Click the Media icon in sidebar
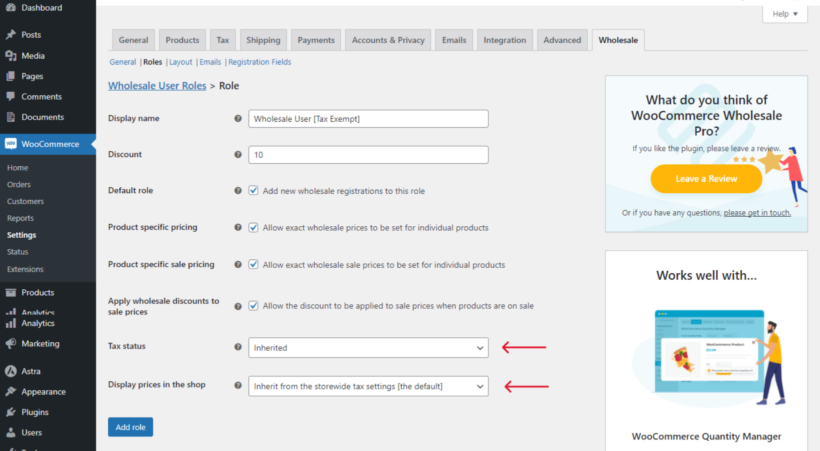 (x=10, y=55)
